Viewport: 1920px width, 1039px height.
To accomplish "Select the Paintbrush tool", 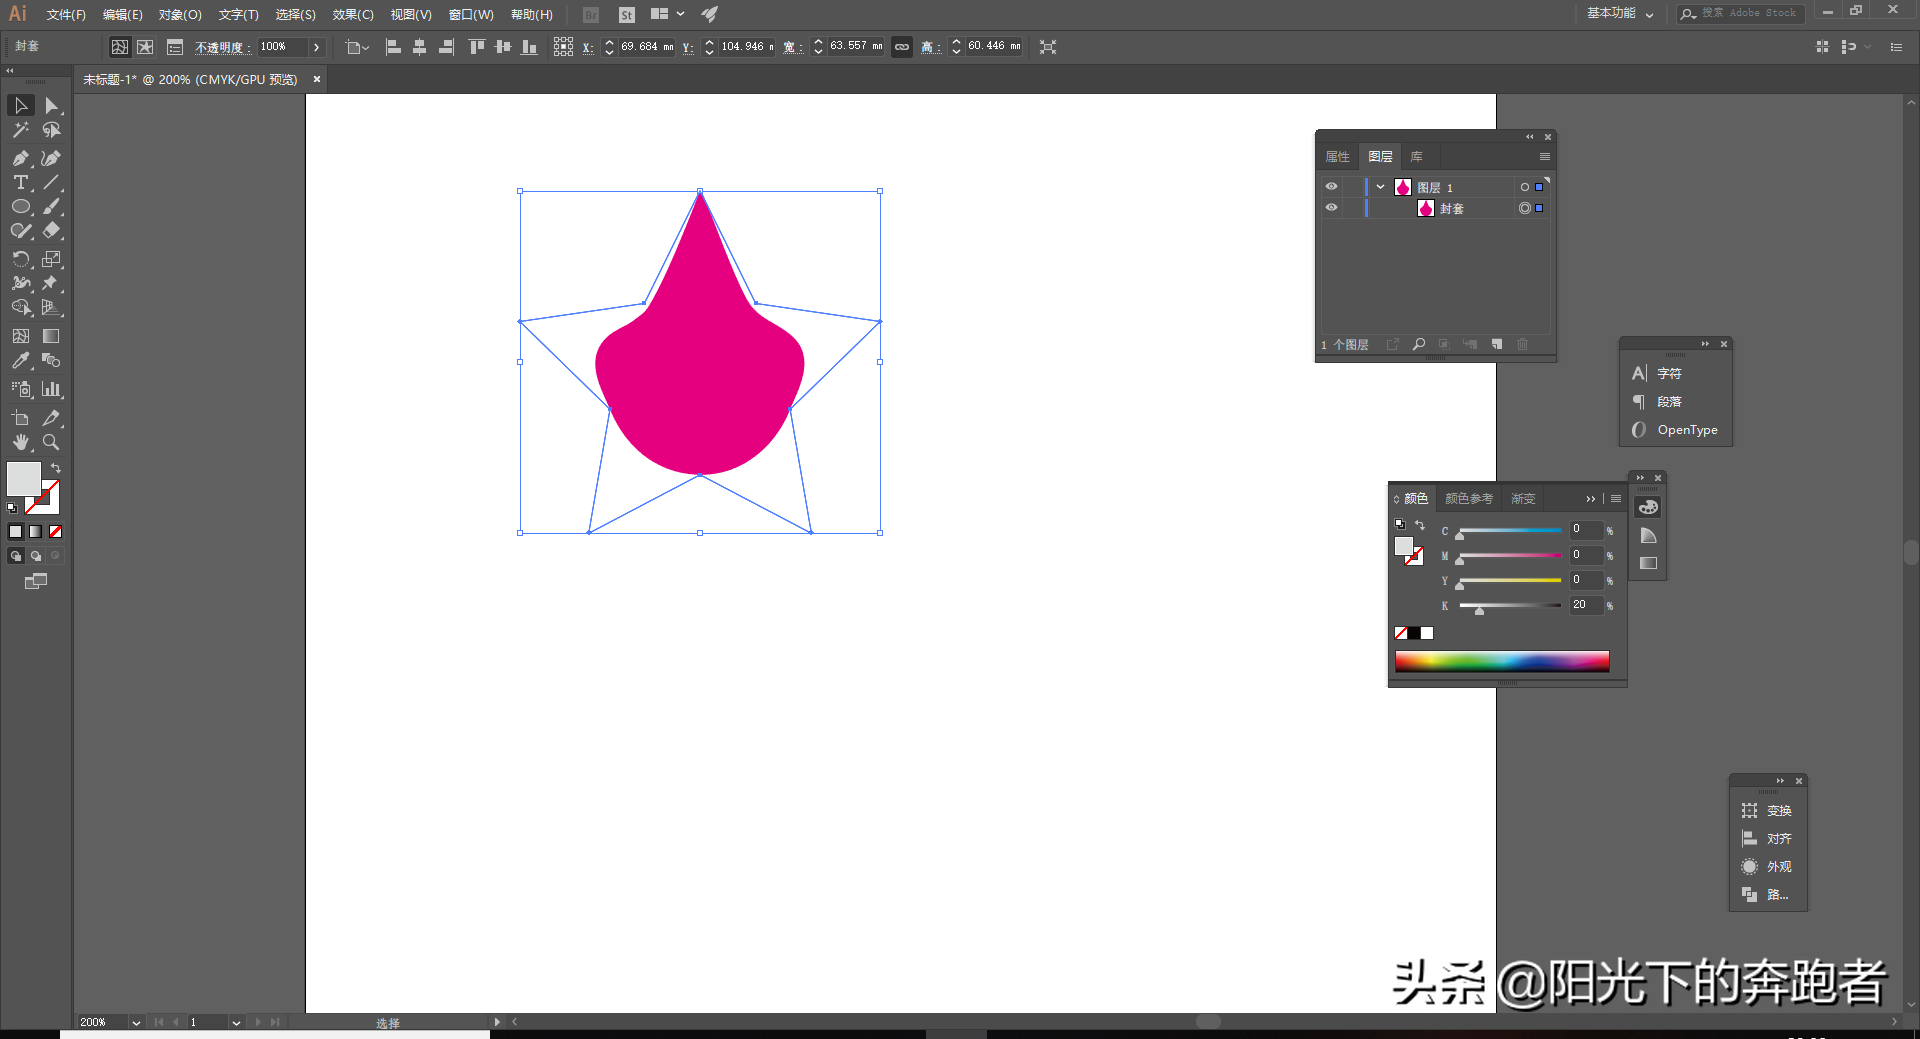I will 51,206.
